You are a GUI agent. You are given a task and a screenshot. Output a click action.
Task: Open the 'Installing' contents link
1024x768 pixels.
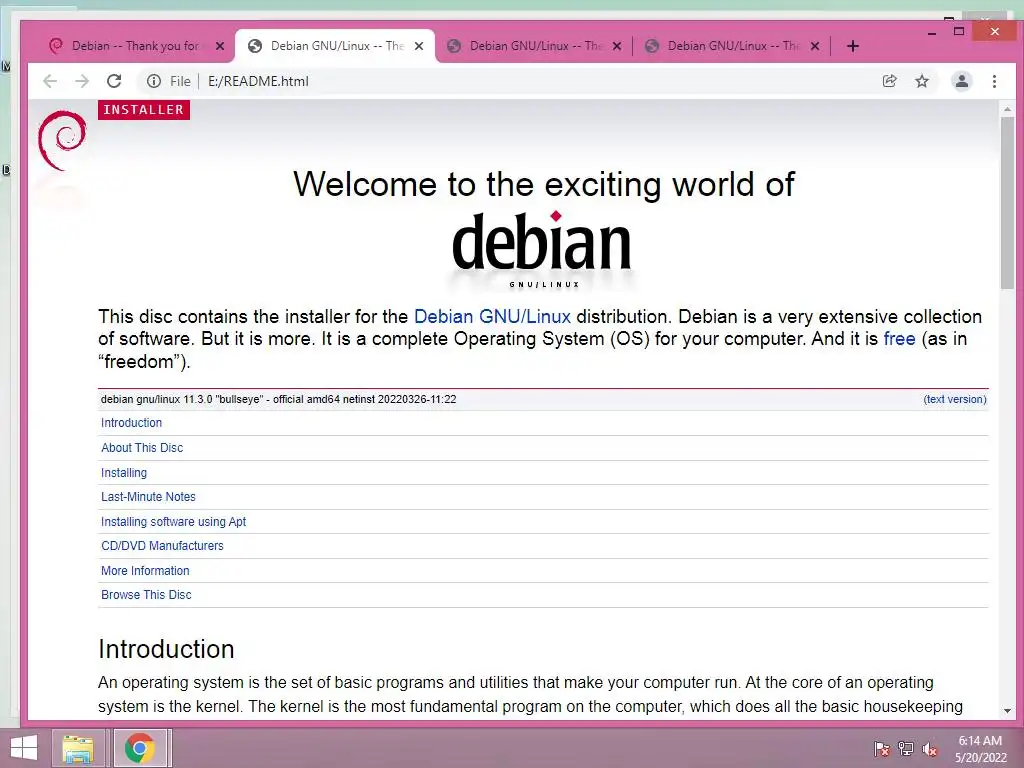(x=123, y=472)
